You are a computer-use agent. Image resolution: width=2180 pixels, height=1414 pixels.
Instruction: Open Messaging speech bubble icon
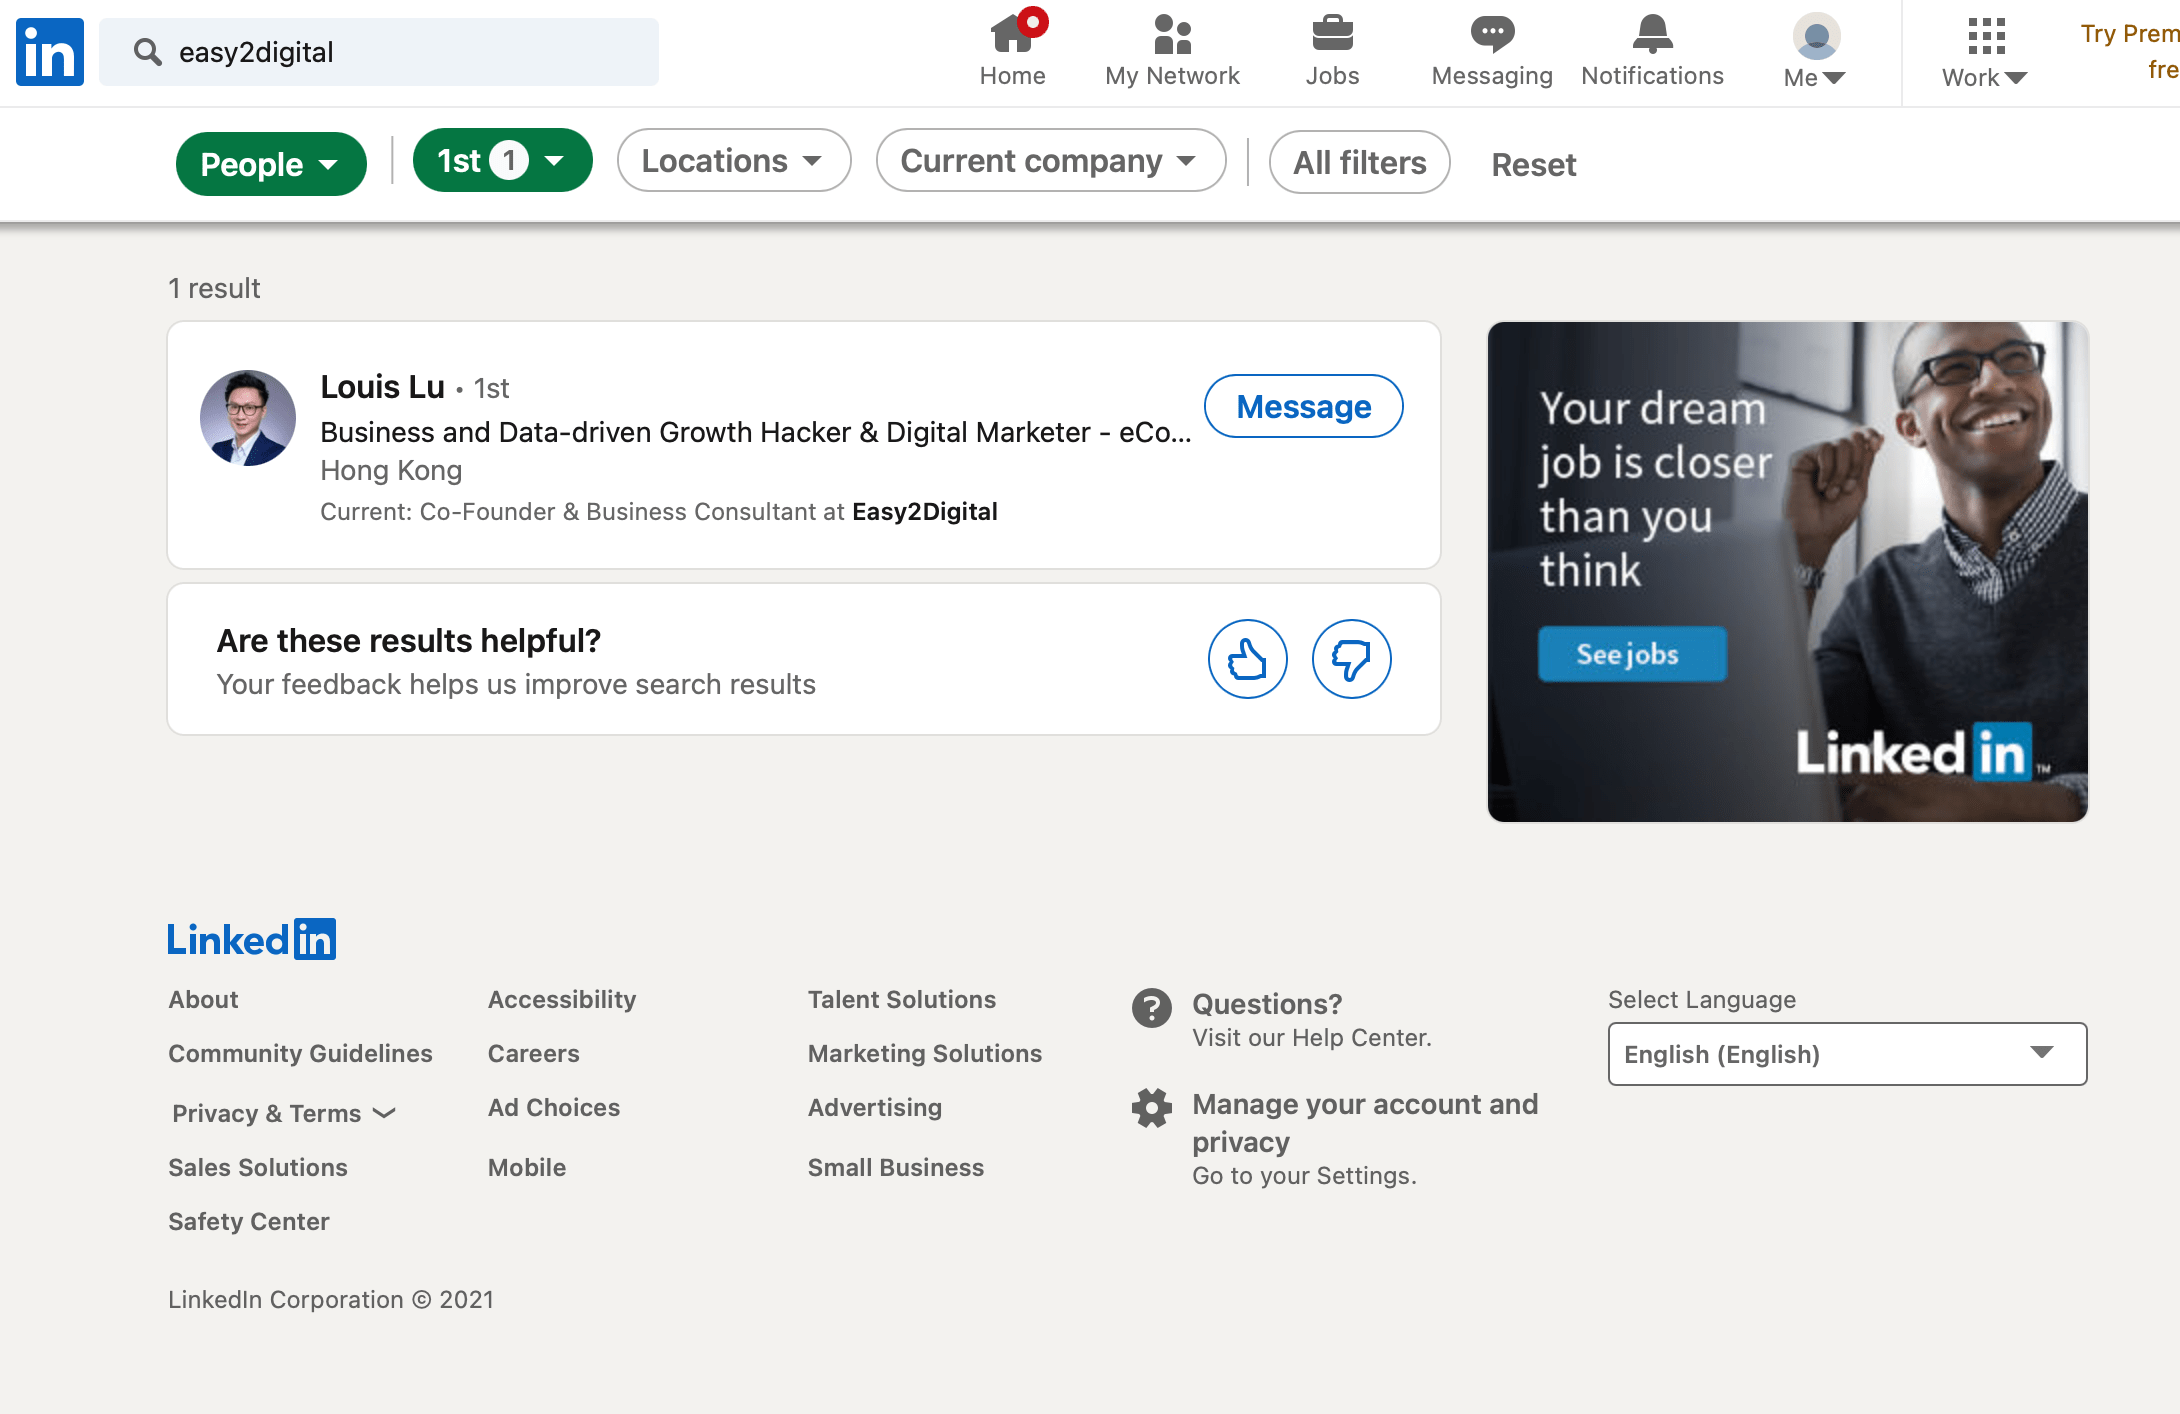[x=1492, y=34]
